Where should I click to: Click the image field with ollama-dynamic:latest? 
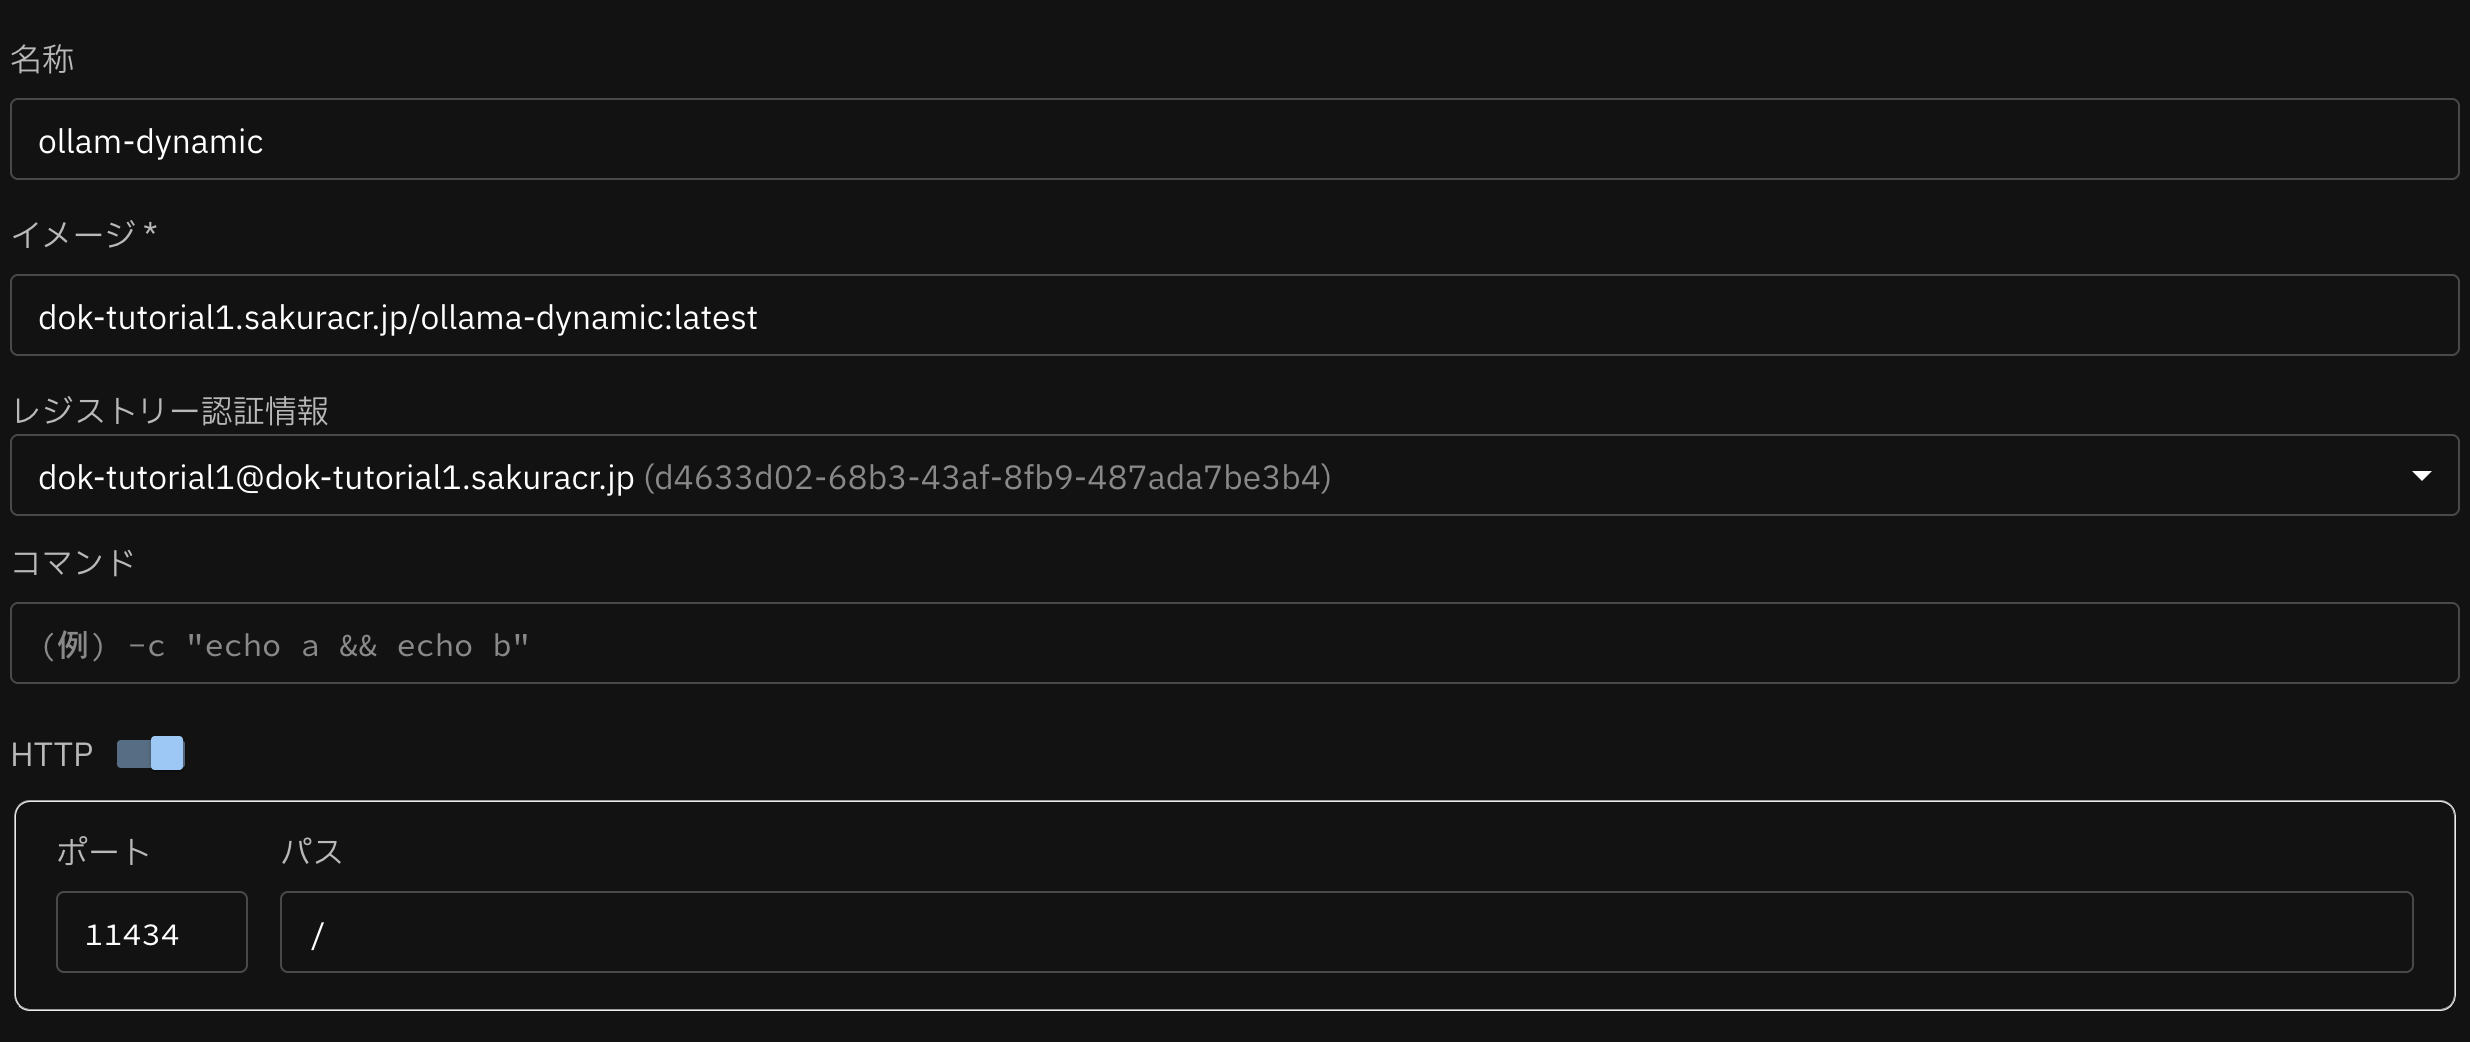pos(1234,316)
